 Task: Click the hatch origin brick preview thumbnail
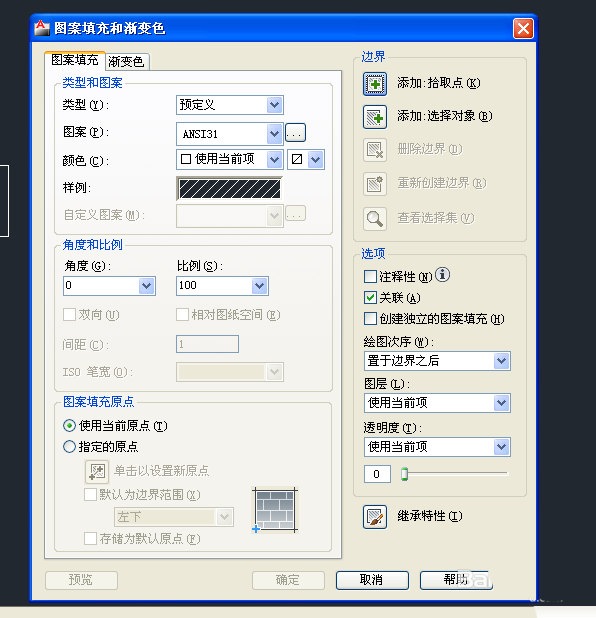[275, 510]
